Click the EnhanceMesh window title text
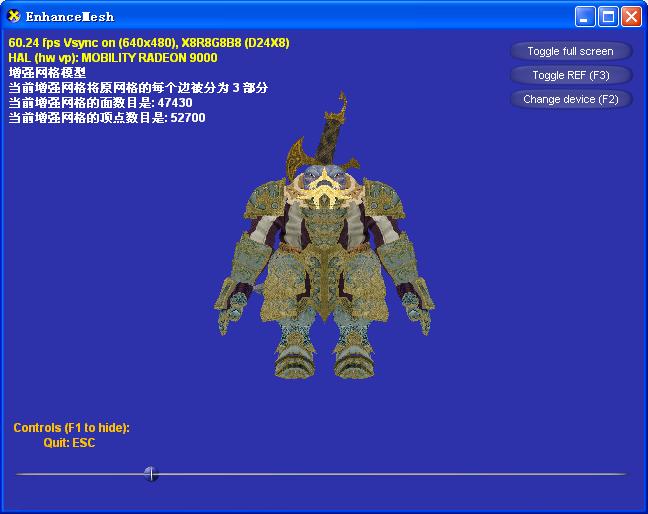 (x=70, y=16)
